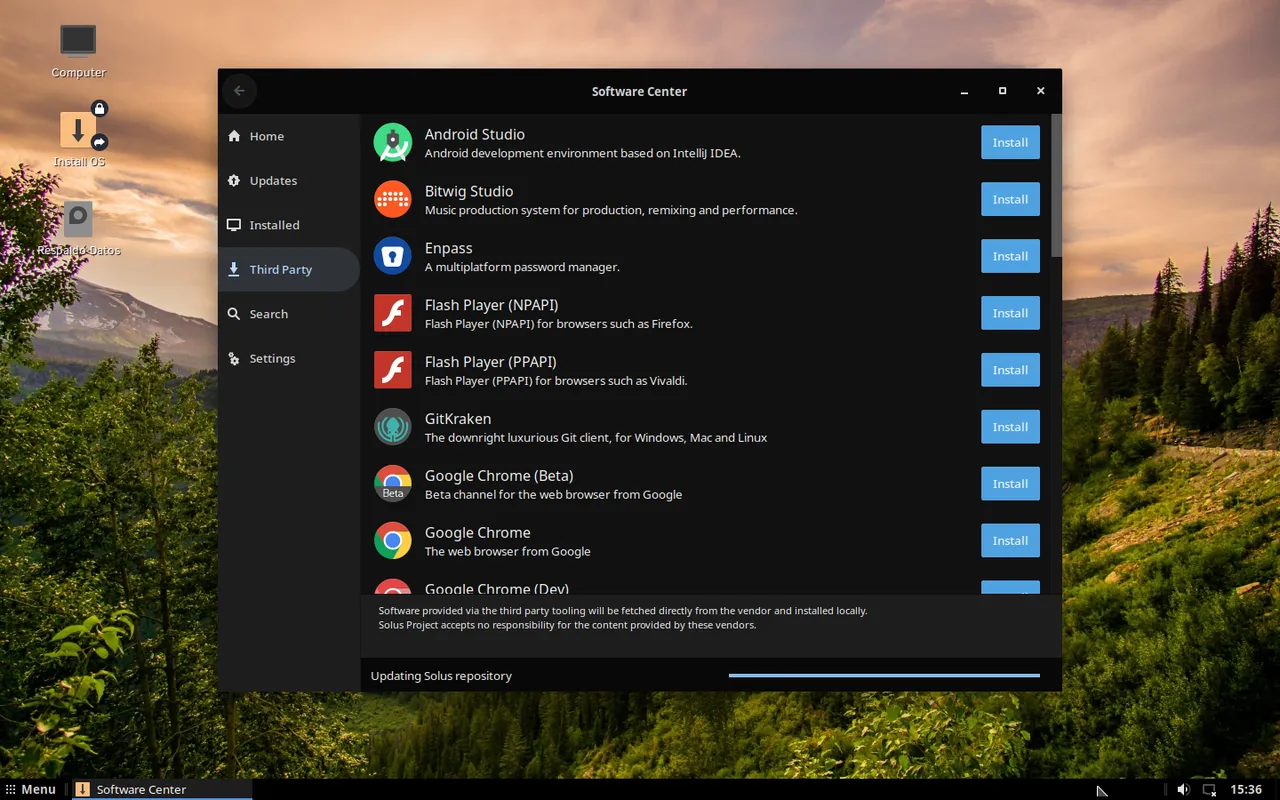Click 'The web browser from Google' description

(x=508, y=552)
